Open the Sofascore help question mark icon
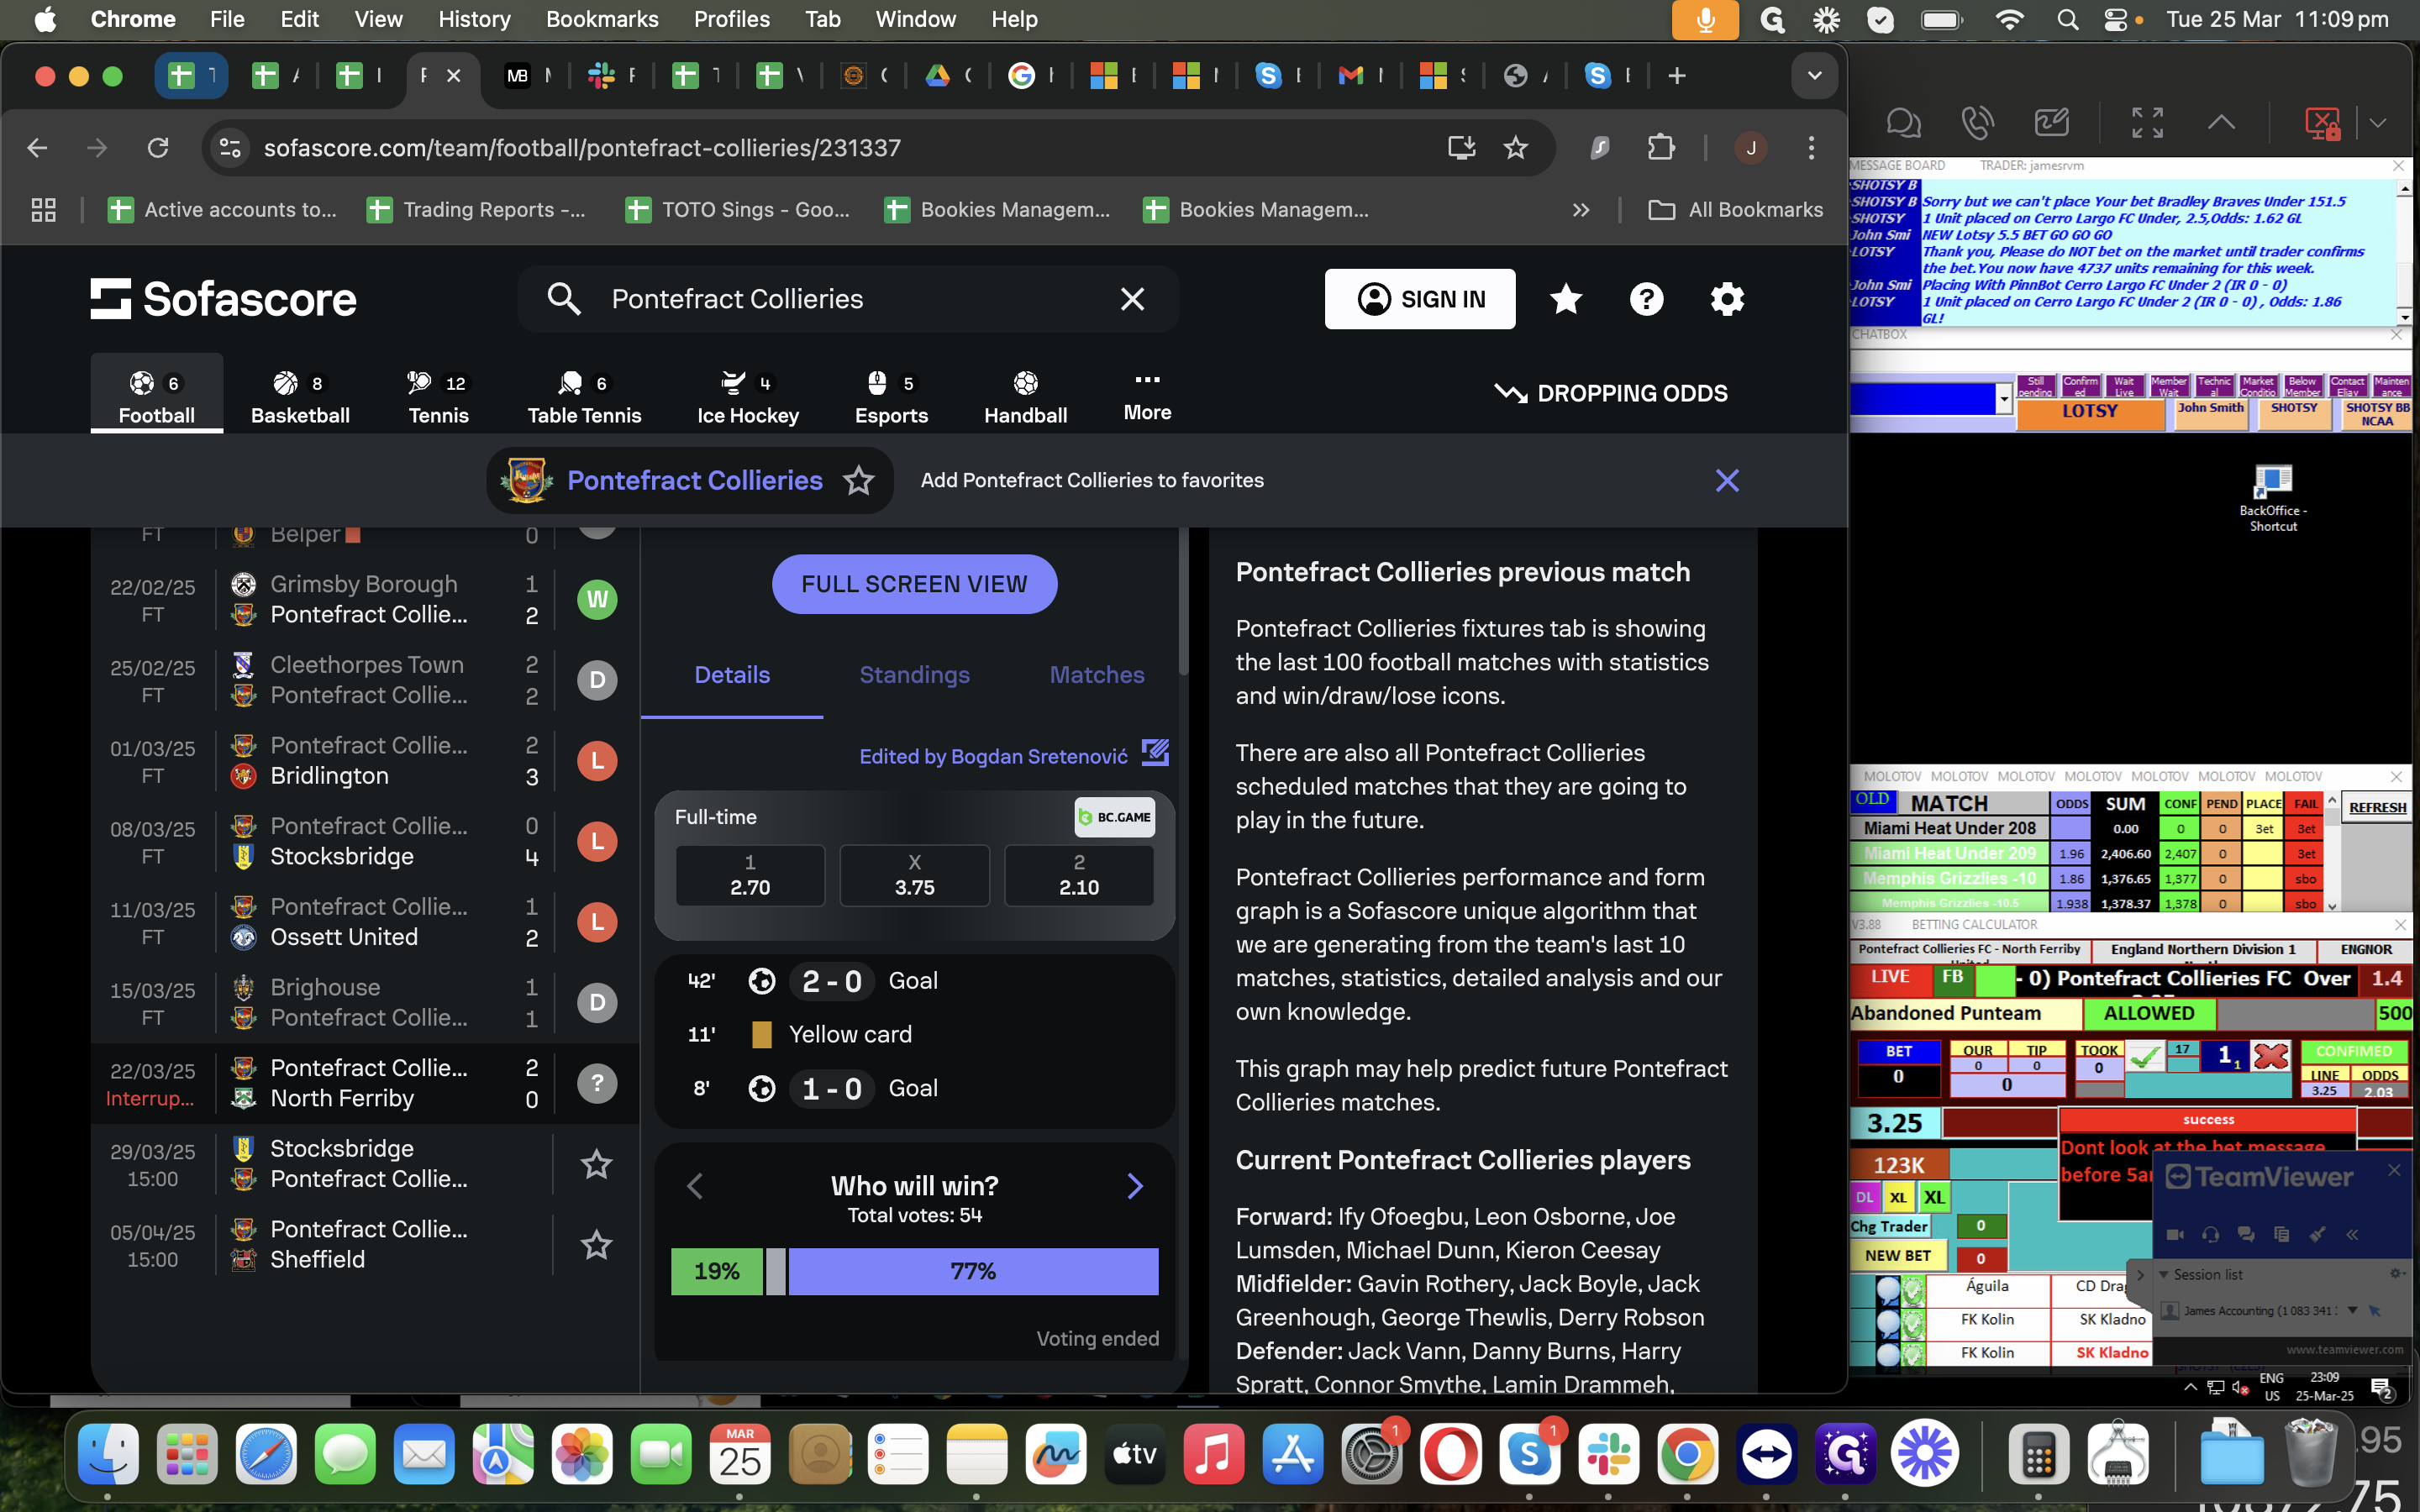The width and height of the screenshot is (2420, 1512). (1646, 299)
